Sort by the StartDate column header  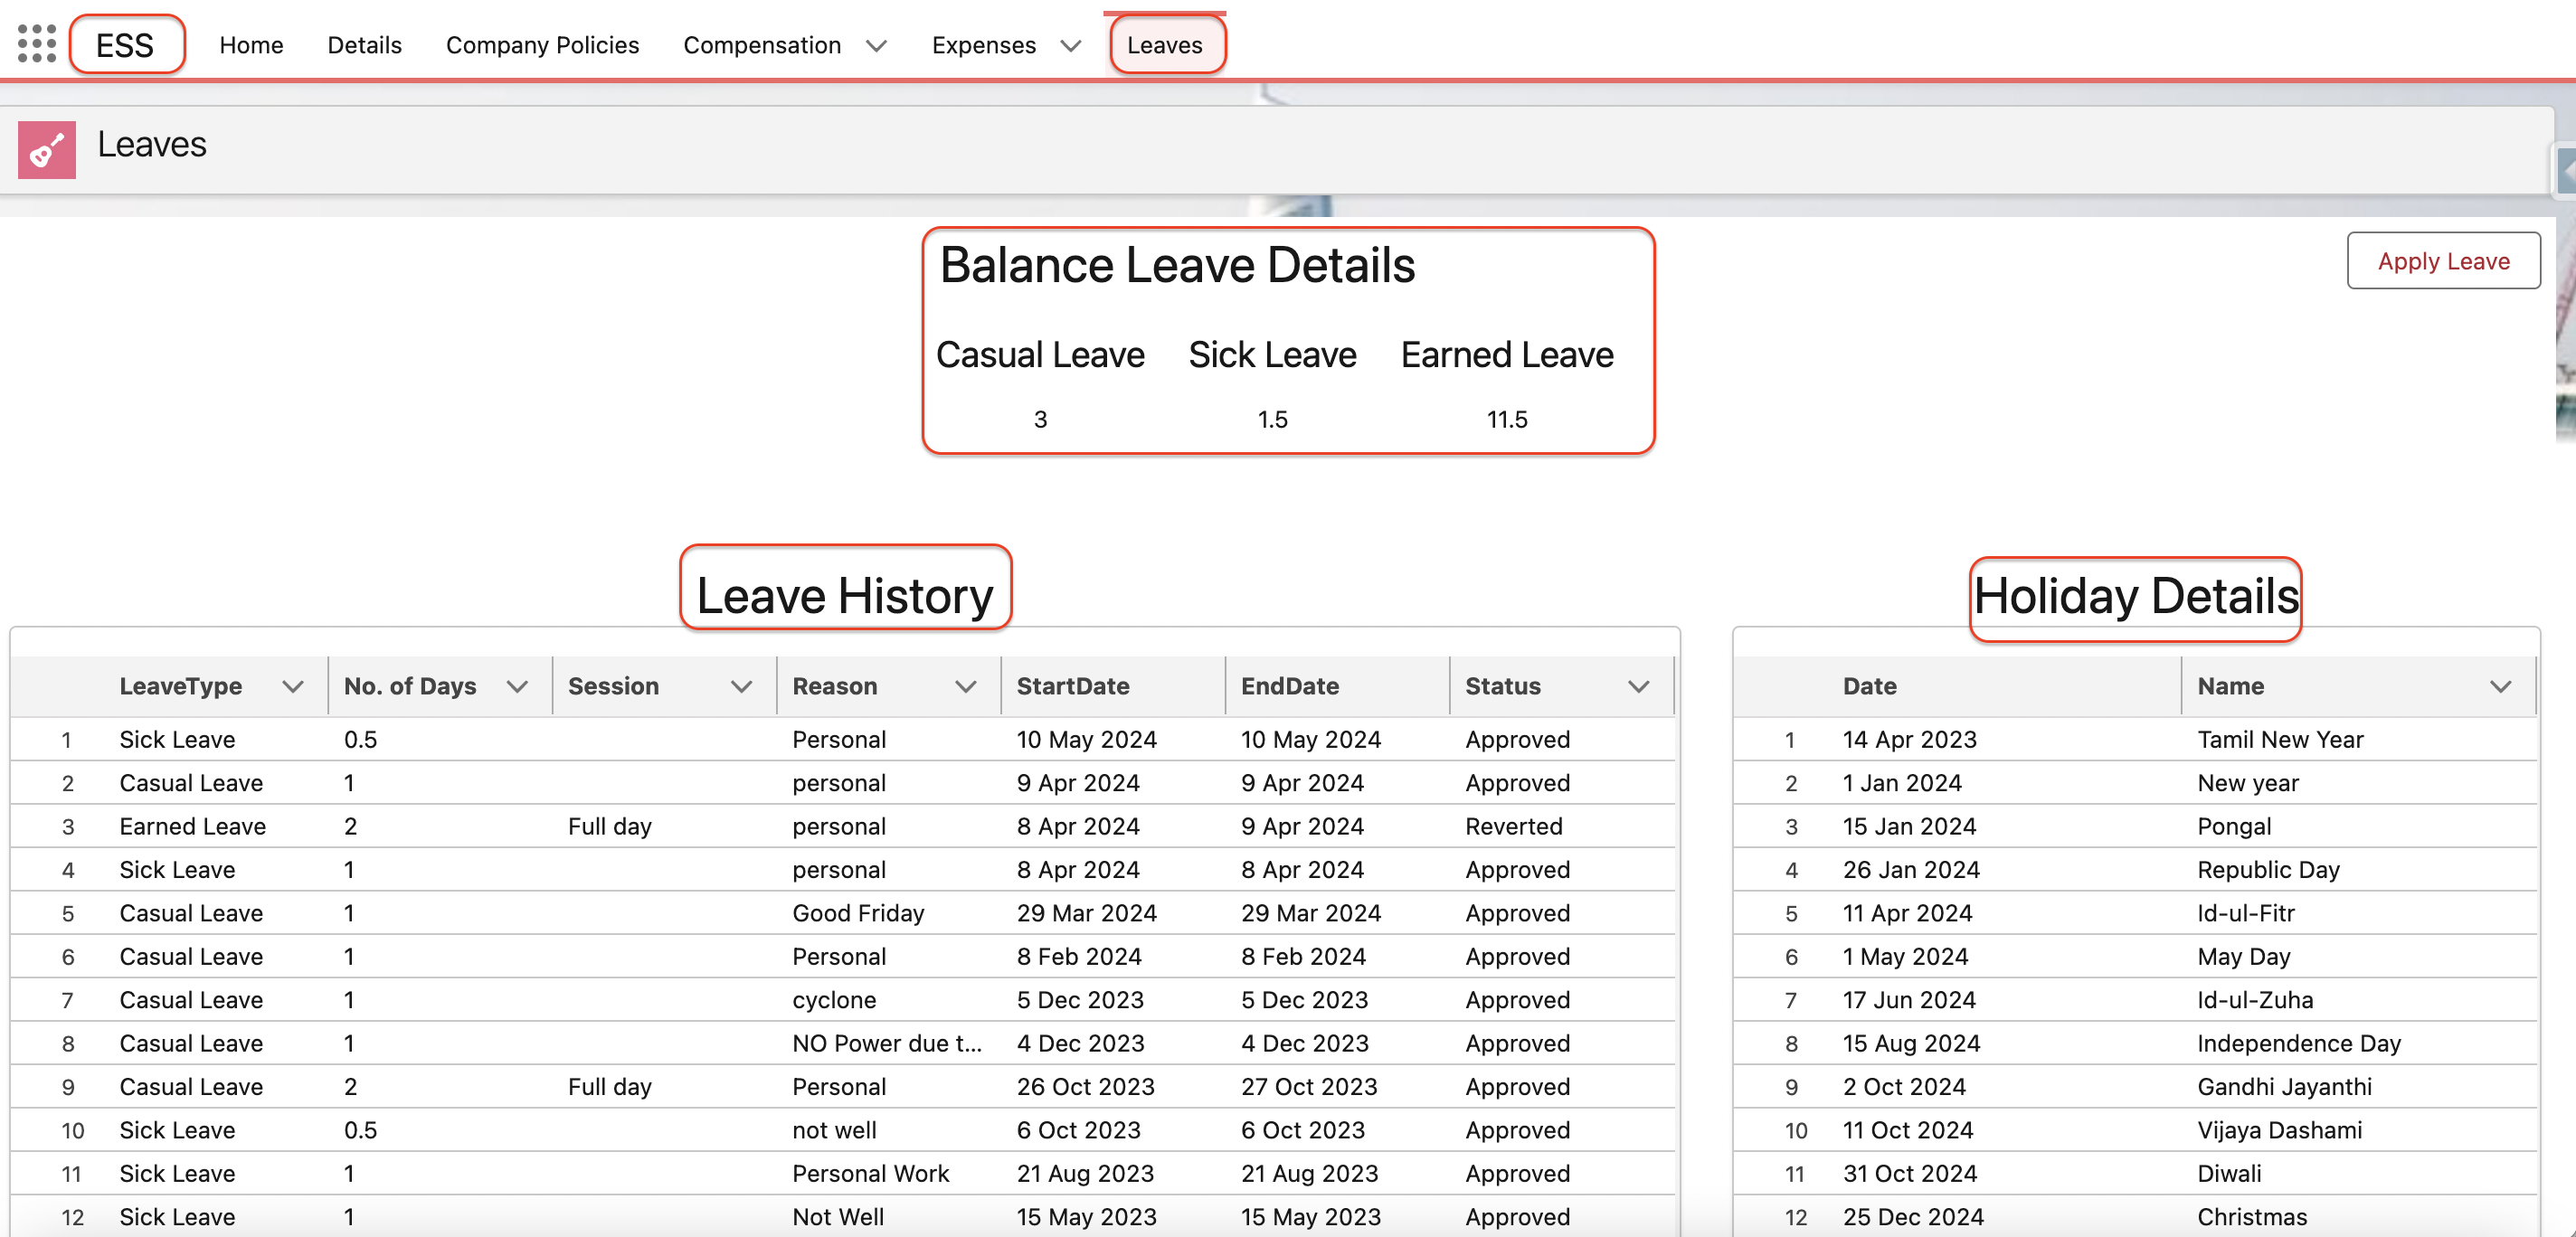[1073, 686]
